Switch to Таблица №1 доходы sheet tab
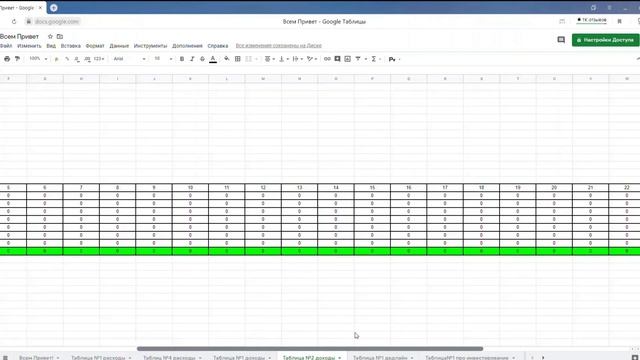This screenshot has width=640, height=360. point(239,358)
